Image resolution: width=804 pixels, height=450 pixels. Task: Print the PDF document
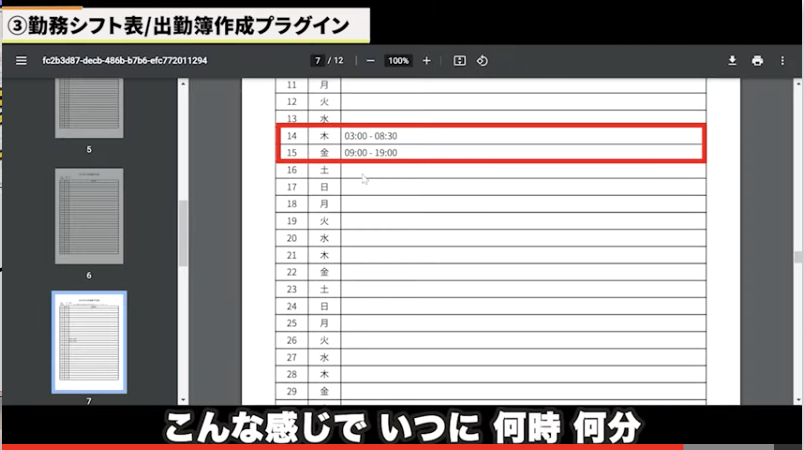[x=757, y=61]
